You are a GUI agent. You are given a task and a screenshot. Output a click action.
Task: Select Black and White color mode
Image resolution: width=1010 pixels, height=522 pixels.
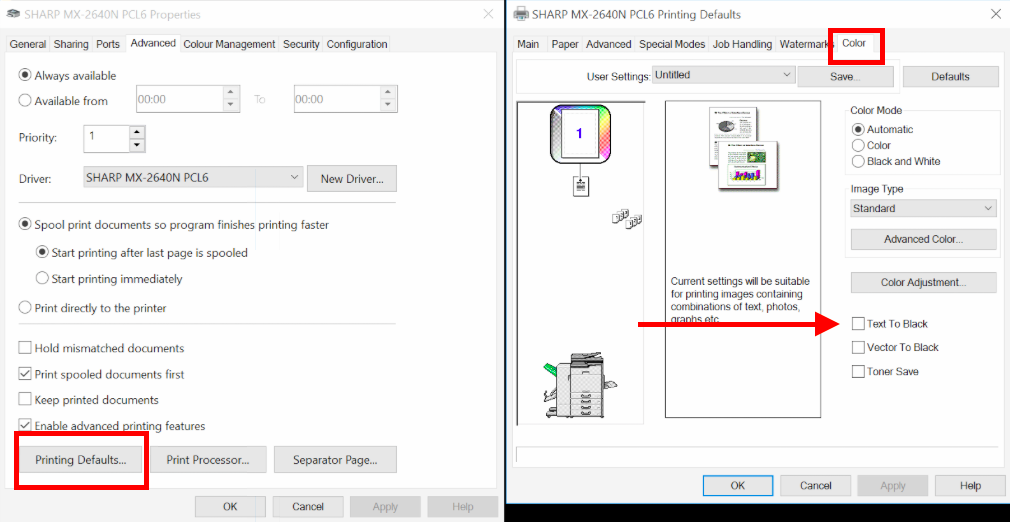pyautogui.click(x=857, y=161)
